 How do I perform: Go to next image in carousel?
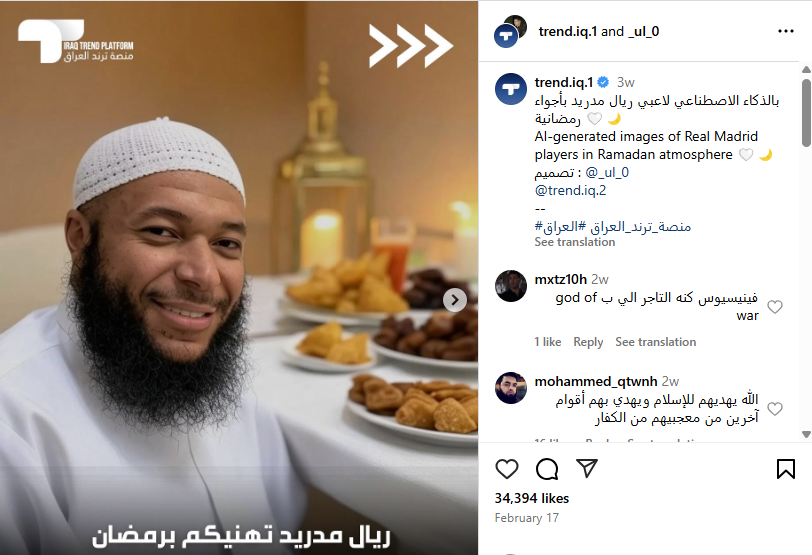455,300
